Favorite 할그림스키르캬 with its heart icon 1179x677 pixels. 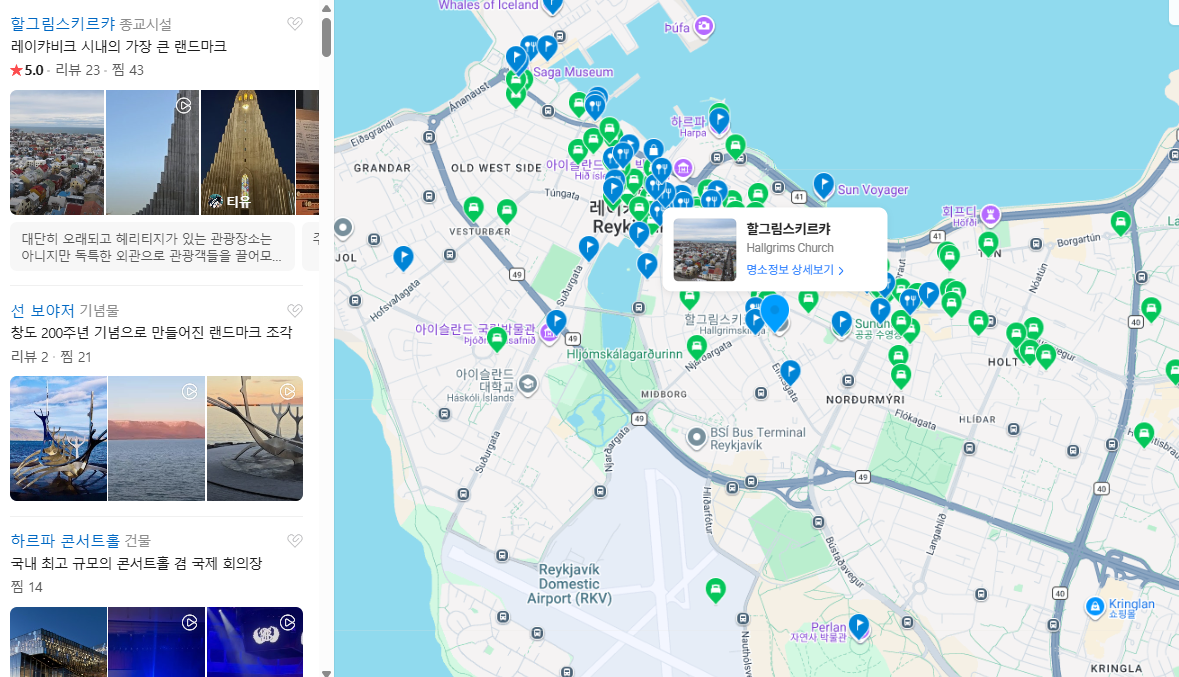pos(295,24)
